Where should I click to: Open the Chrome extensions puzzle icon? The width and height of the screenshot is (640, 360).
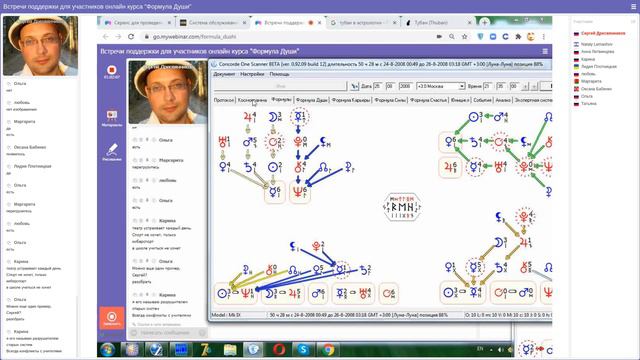click(518, 37)
